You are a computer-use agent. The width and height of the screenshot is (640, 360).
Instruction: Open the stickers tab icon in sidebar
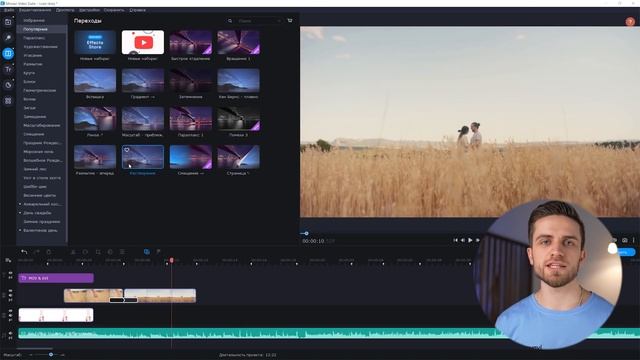[8, 85]
